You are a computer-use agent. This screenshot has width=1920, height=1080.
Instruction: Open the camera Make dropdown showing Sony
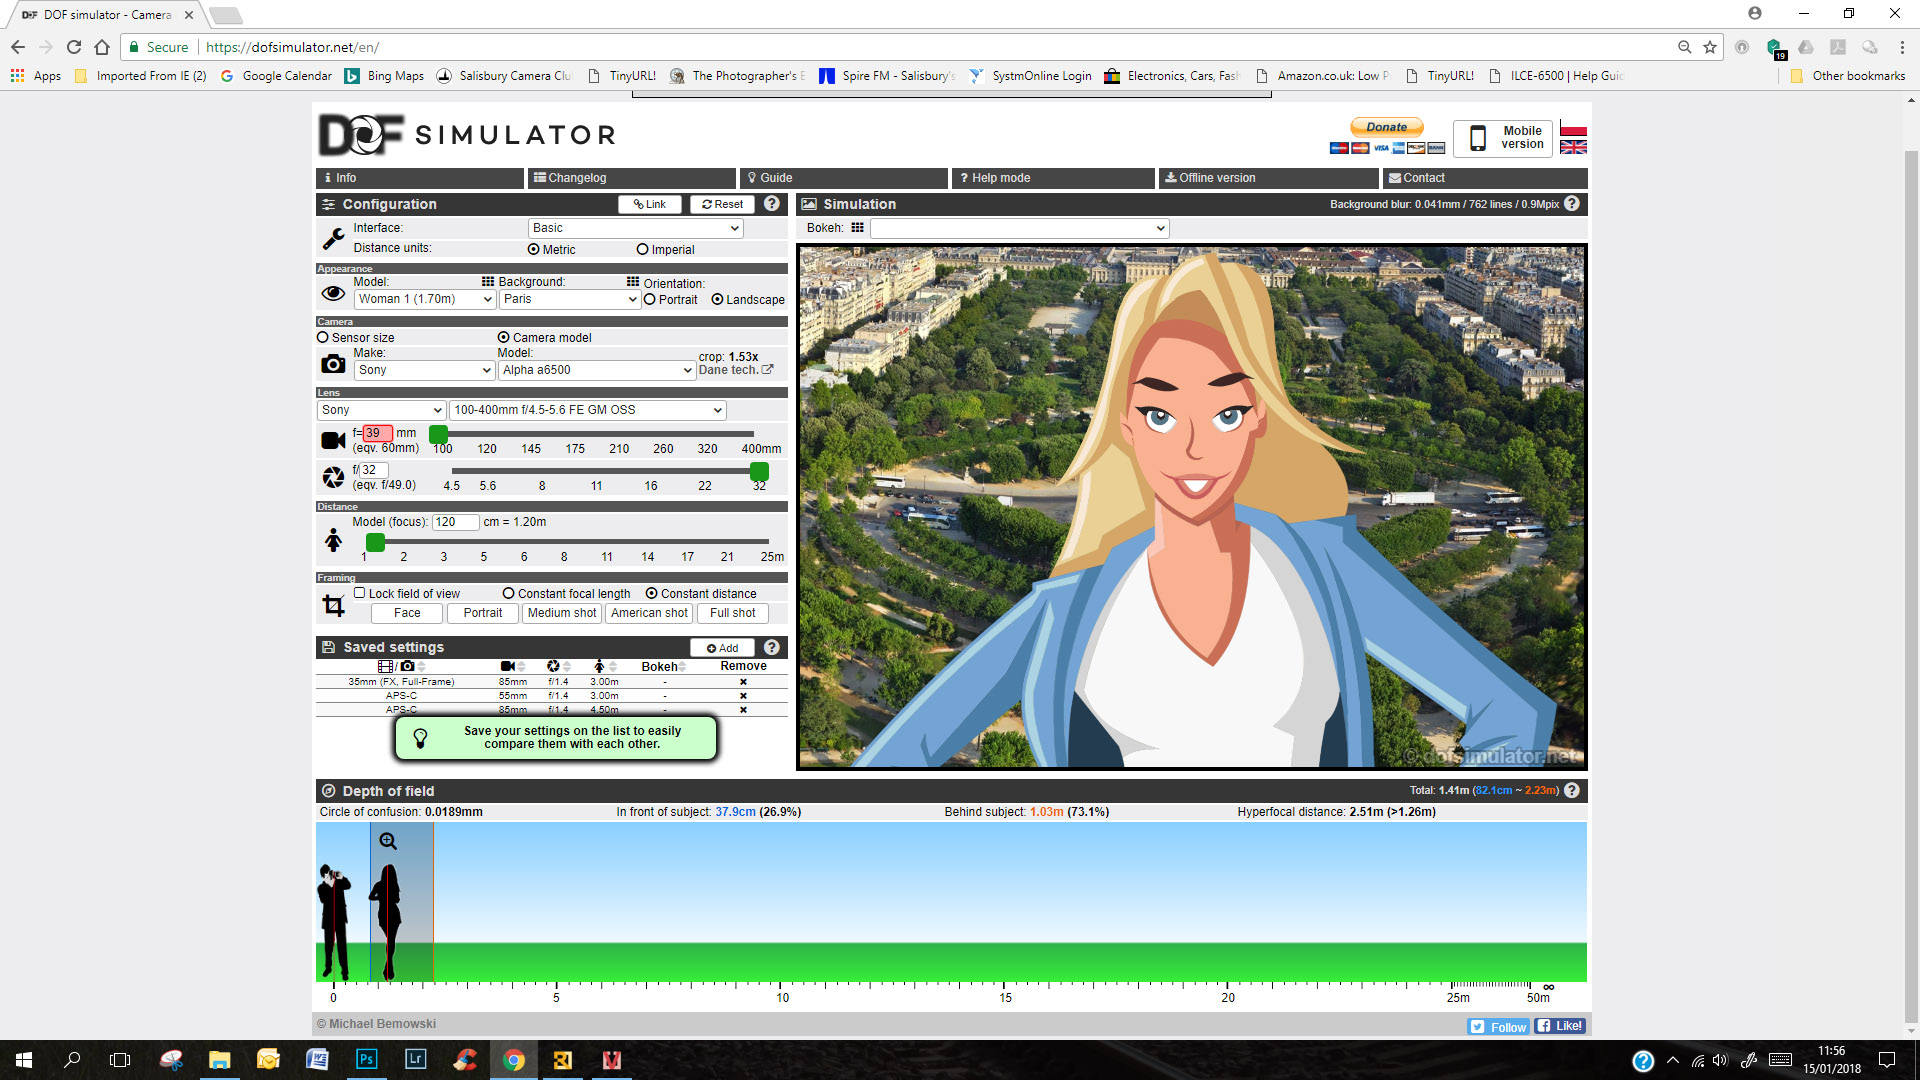[425, 370]
